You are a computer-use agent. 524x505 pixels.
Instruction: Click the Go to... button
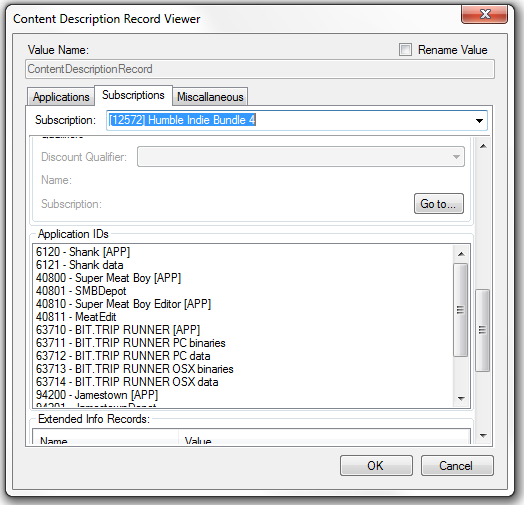[x=438, y=204]
